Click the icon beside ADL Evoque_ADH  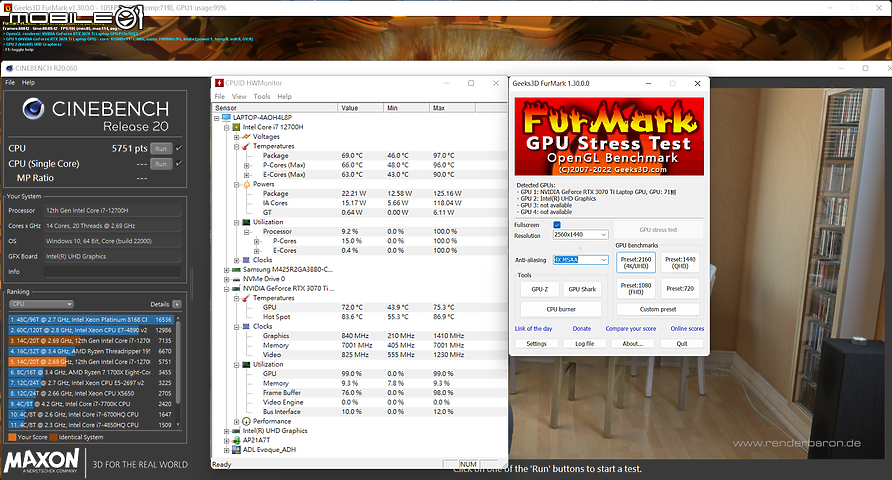[x=237, y=450]
